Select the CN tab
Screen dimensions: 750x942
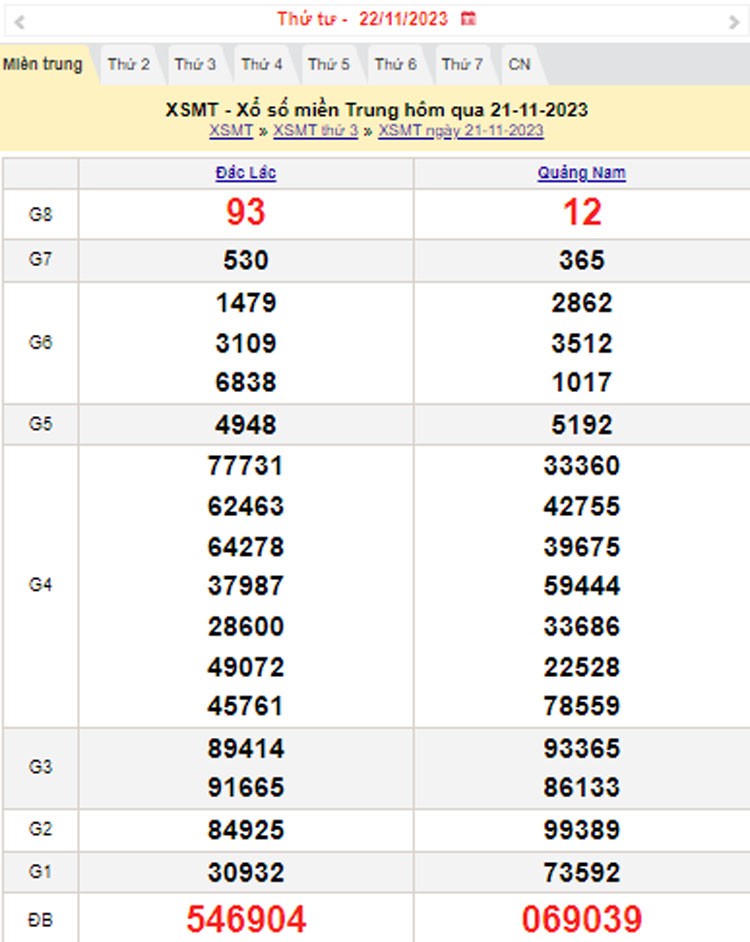click(519, 65)
